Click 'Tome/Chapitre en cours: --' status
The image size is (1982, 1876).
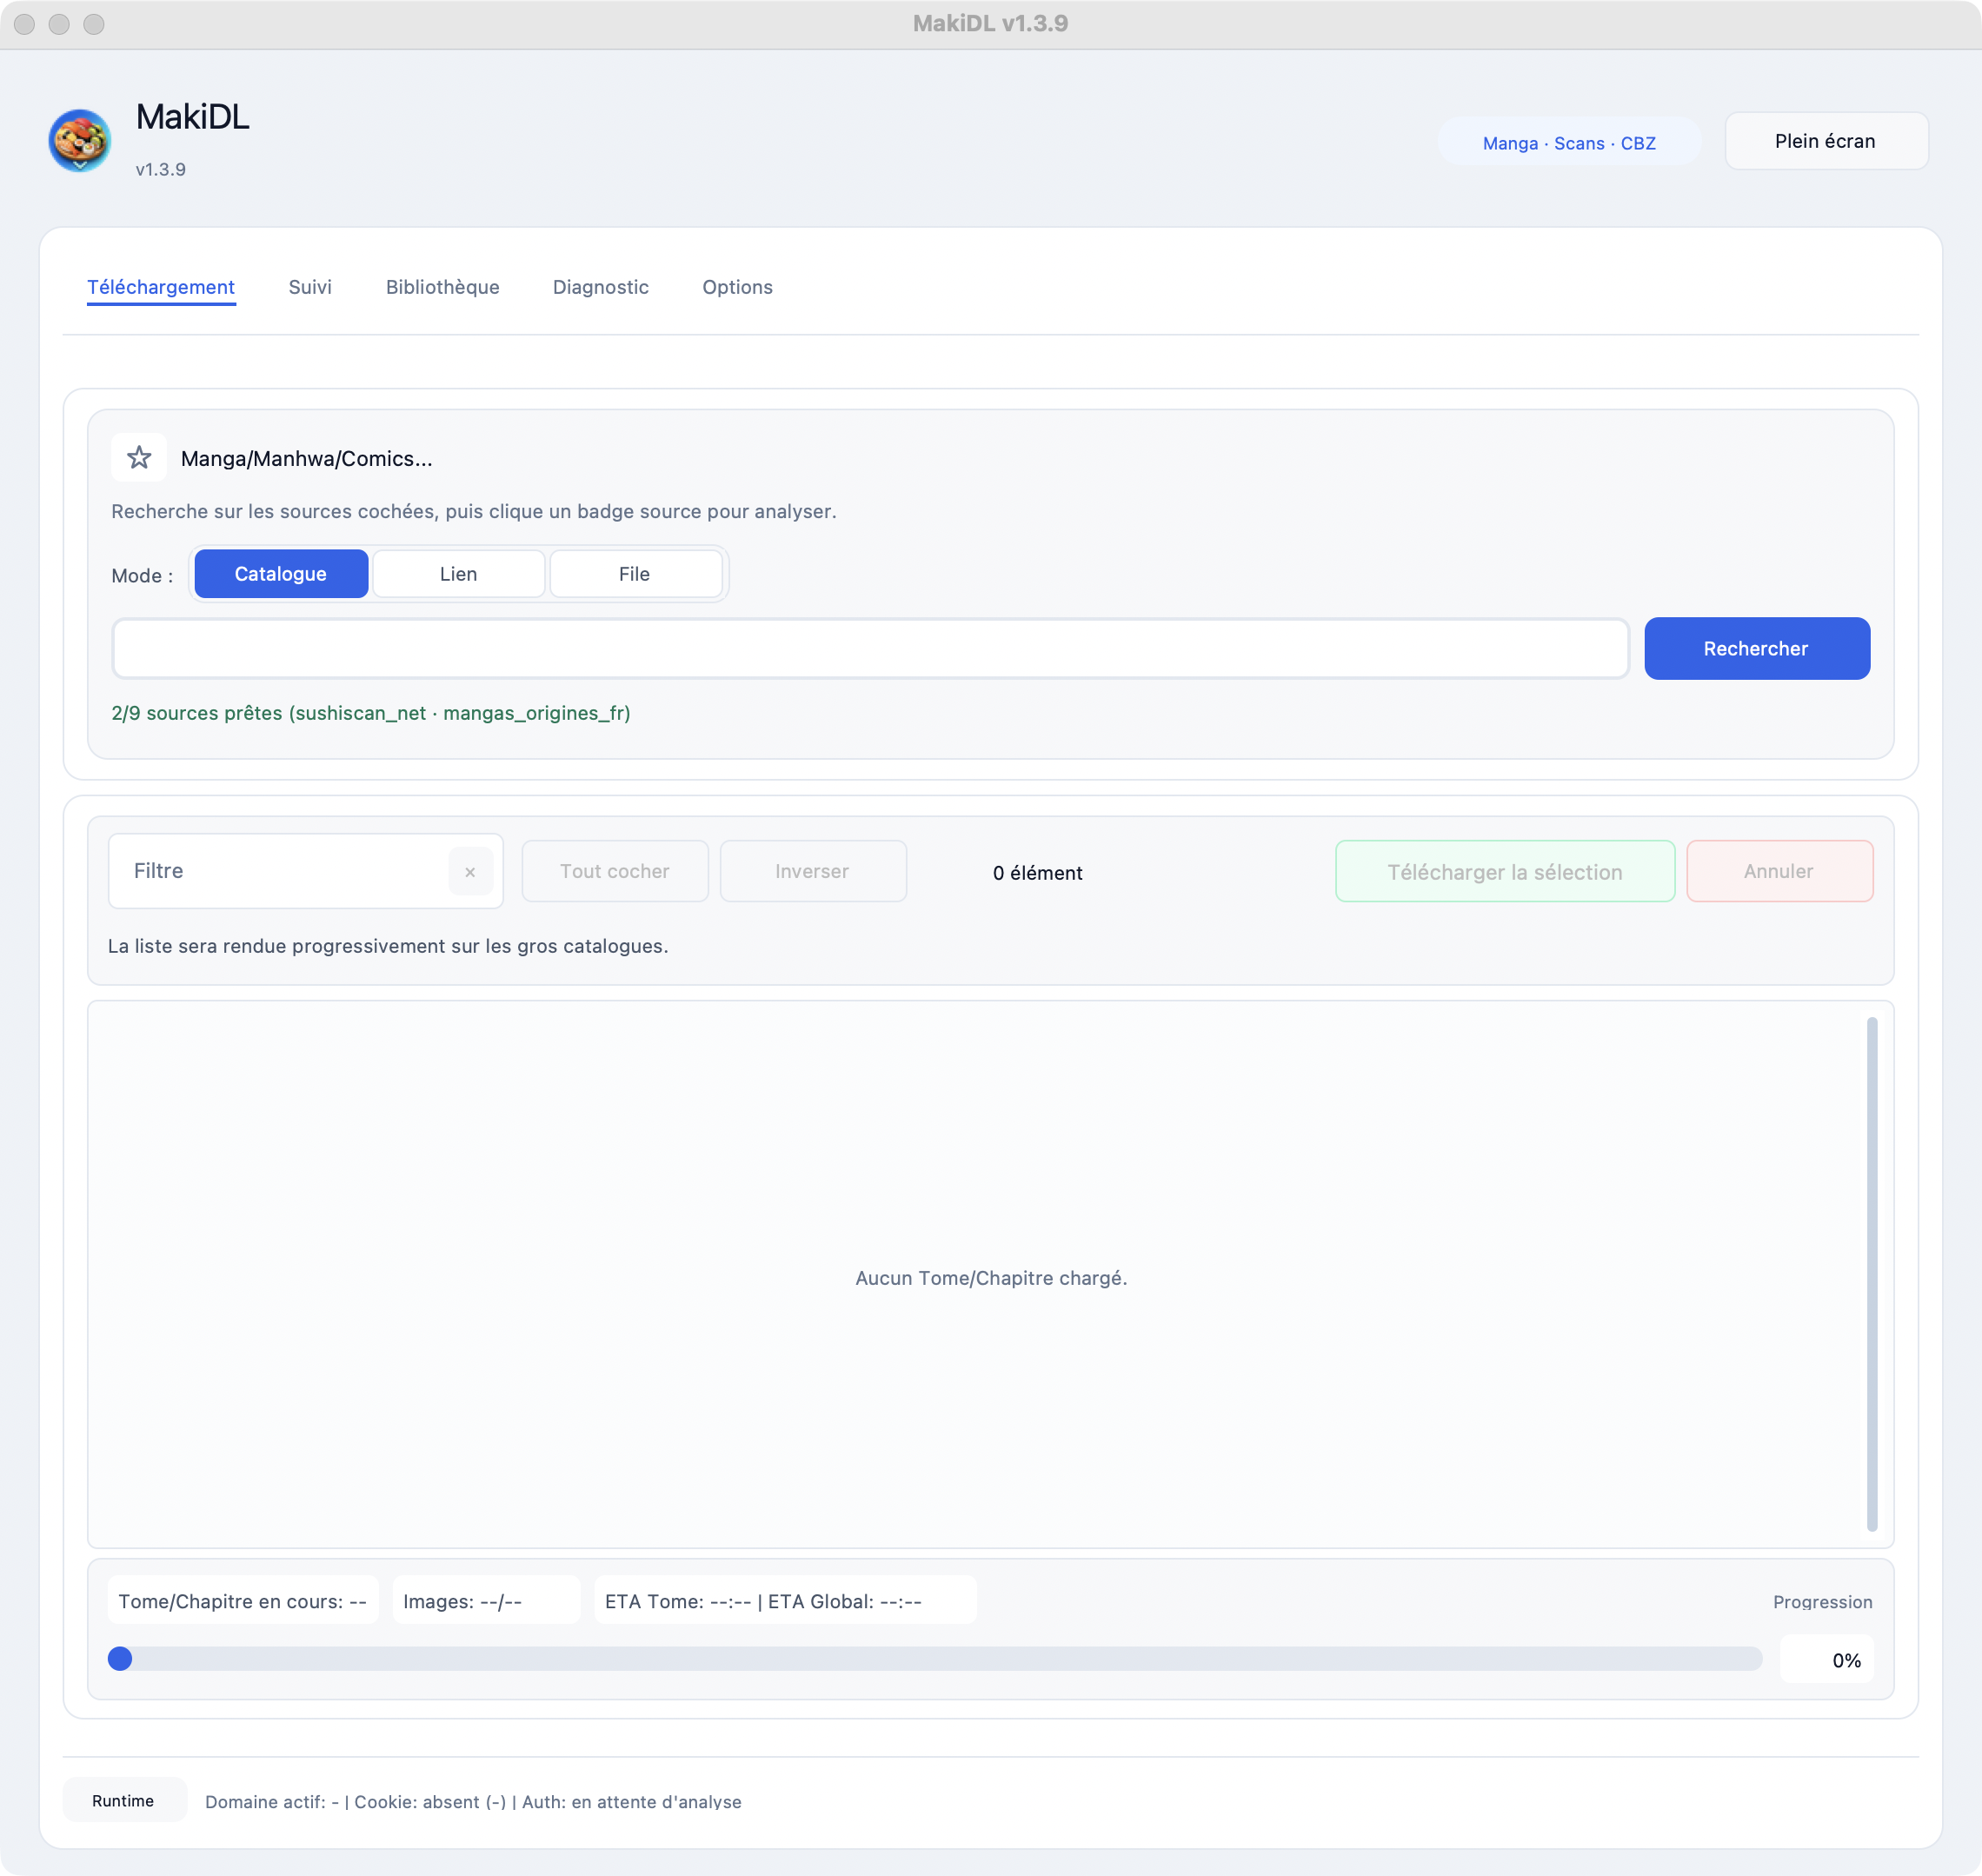tap(243, 1601)
